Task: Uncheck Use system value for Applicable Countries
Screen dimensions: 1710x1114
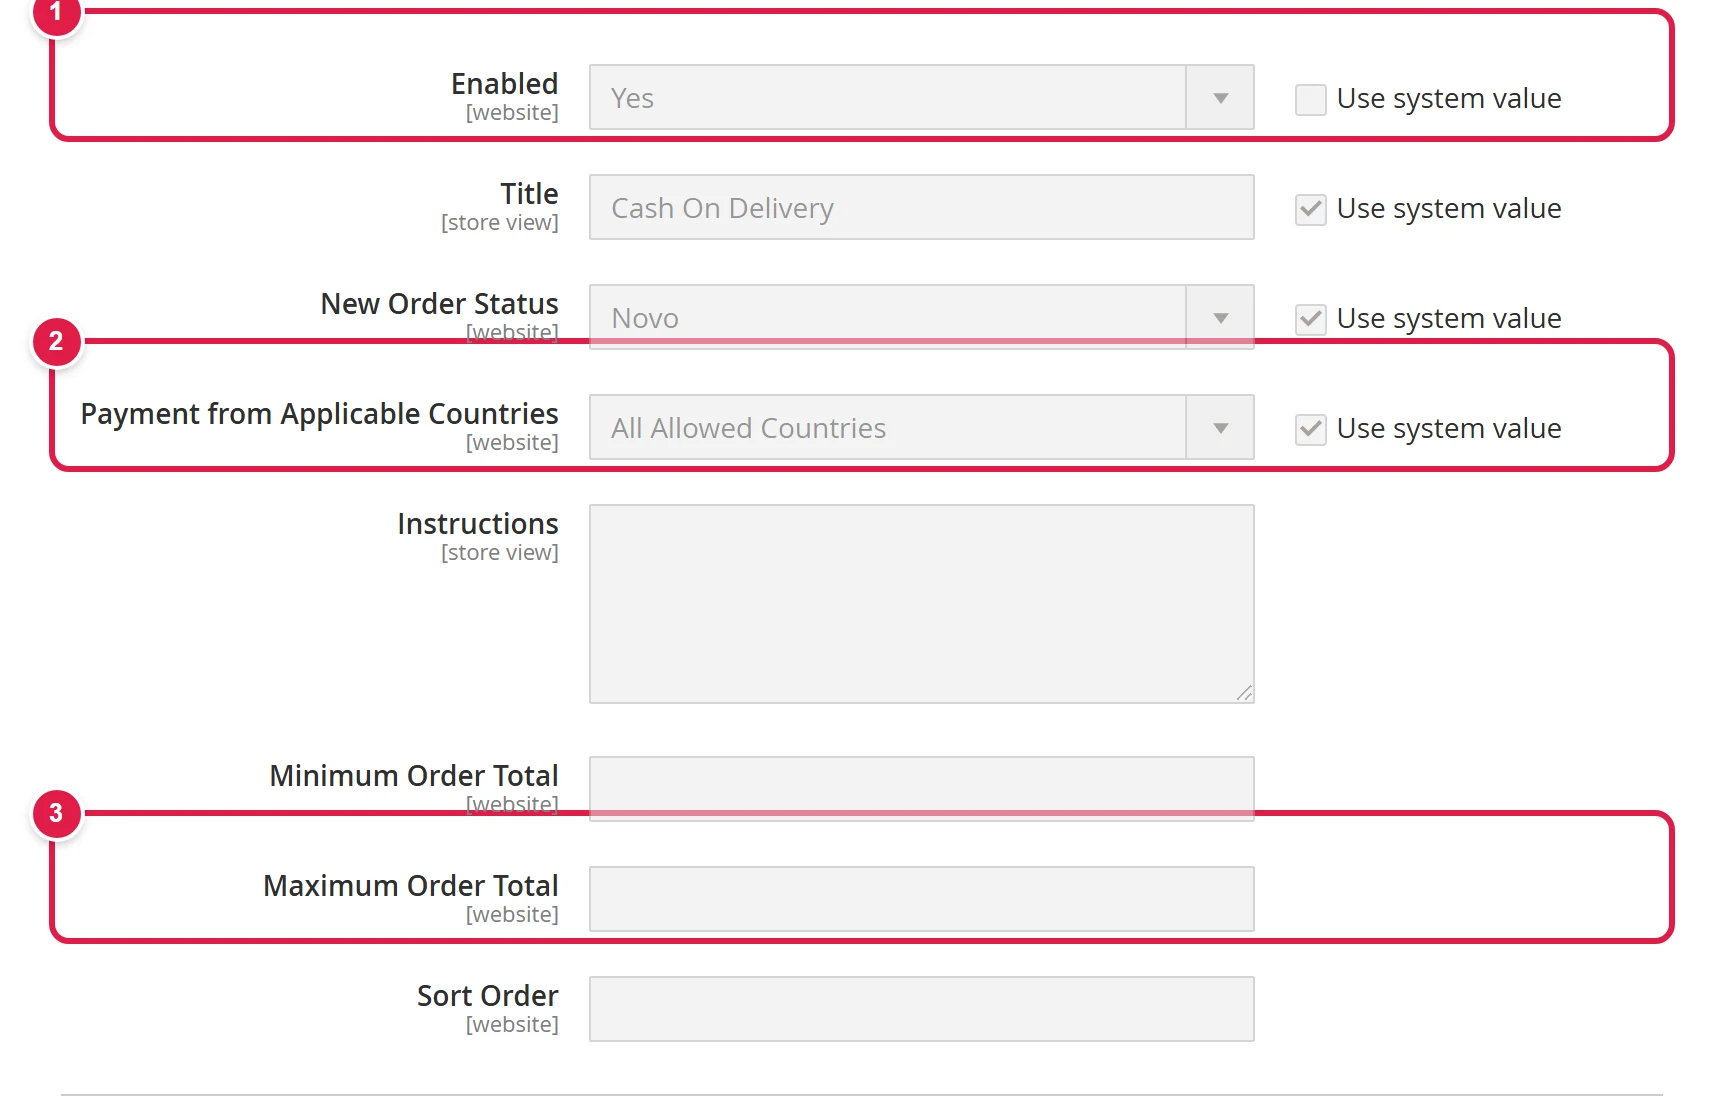Action: [x=1310, y=429]
